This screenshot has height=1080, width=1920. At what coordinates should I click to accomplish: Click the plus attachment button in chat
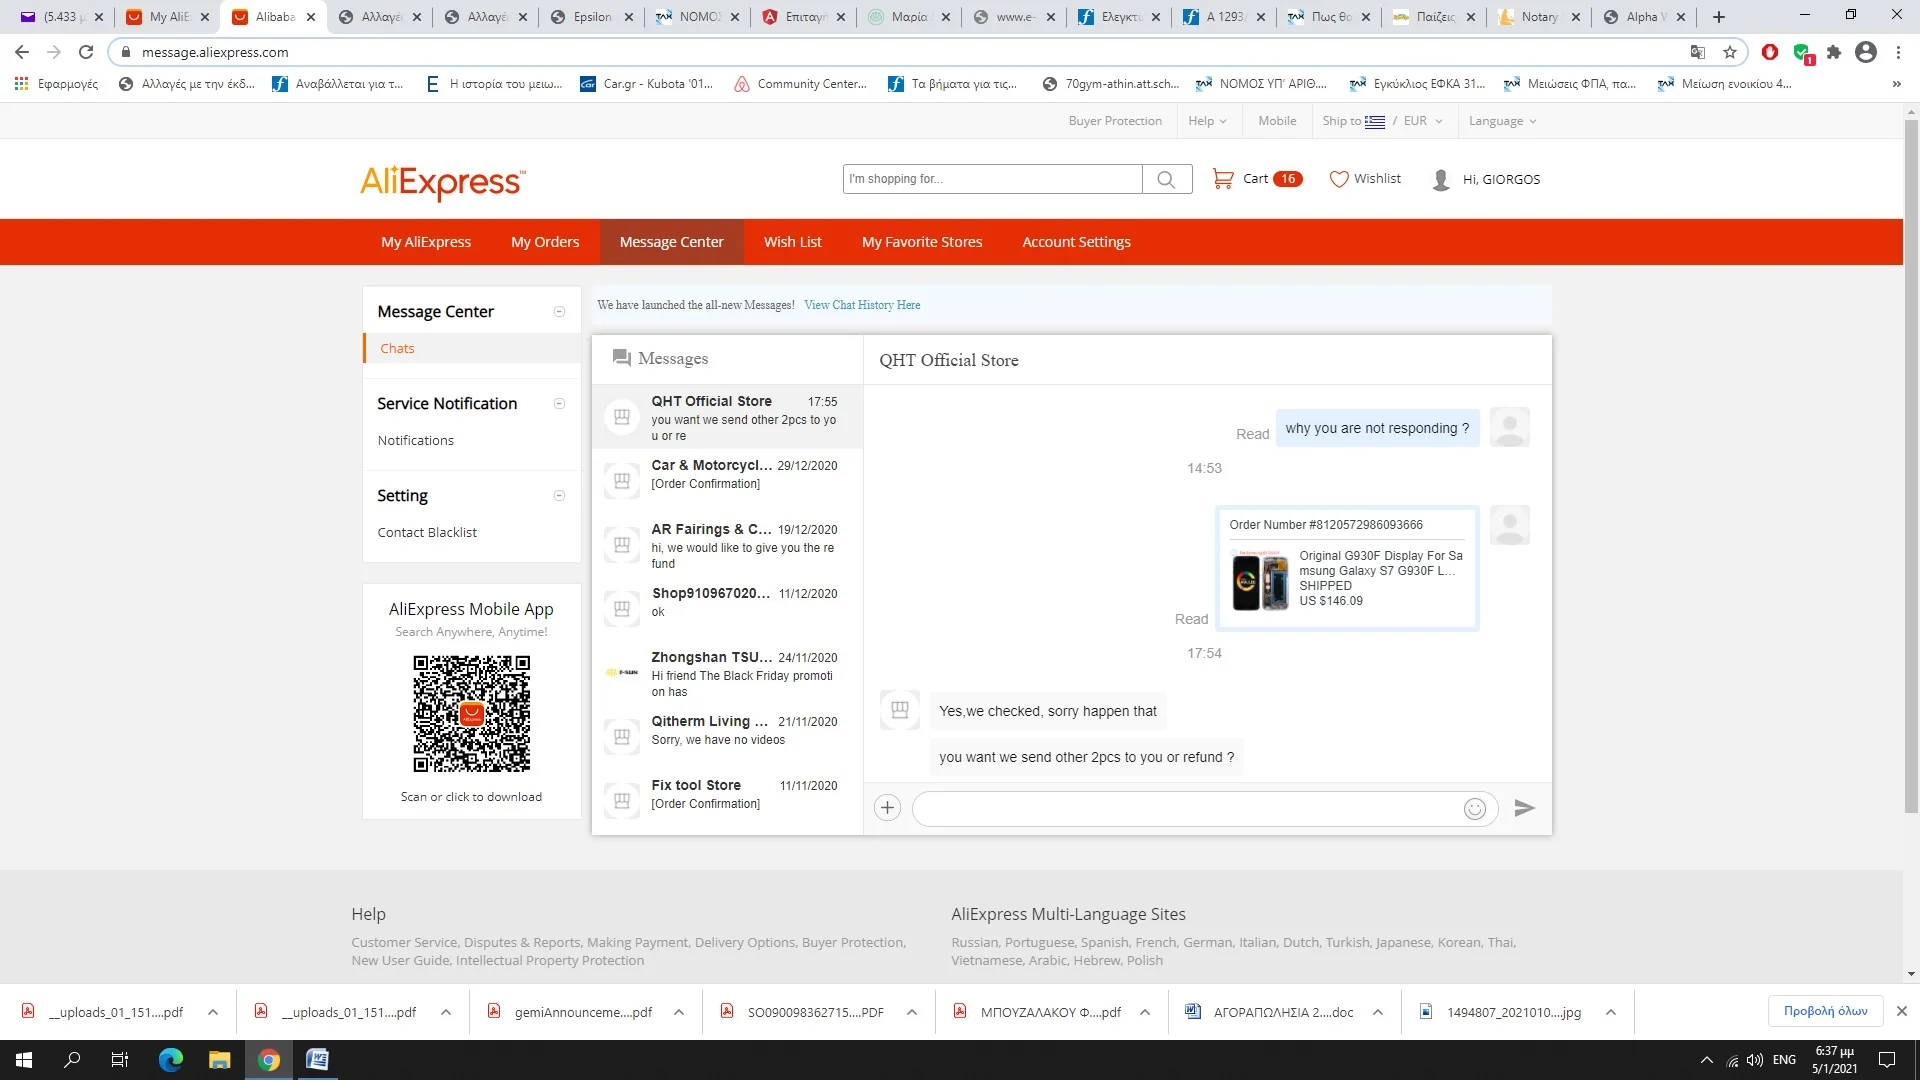(887, 808)
